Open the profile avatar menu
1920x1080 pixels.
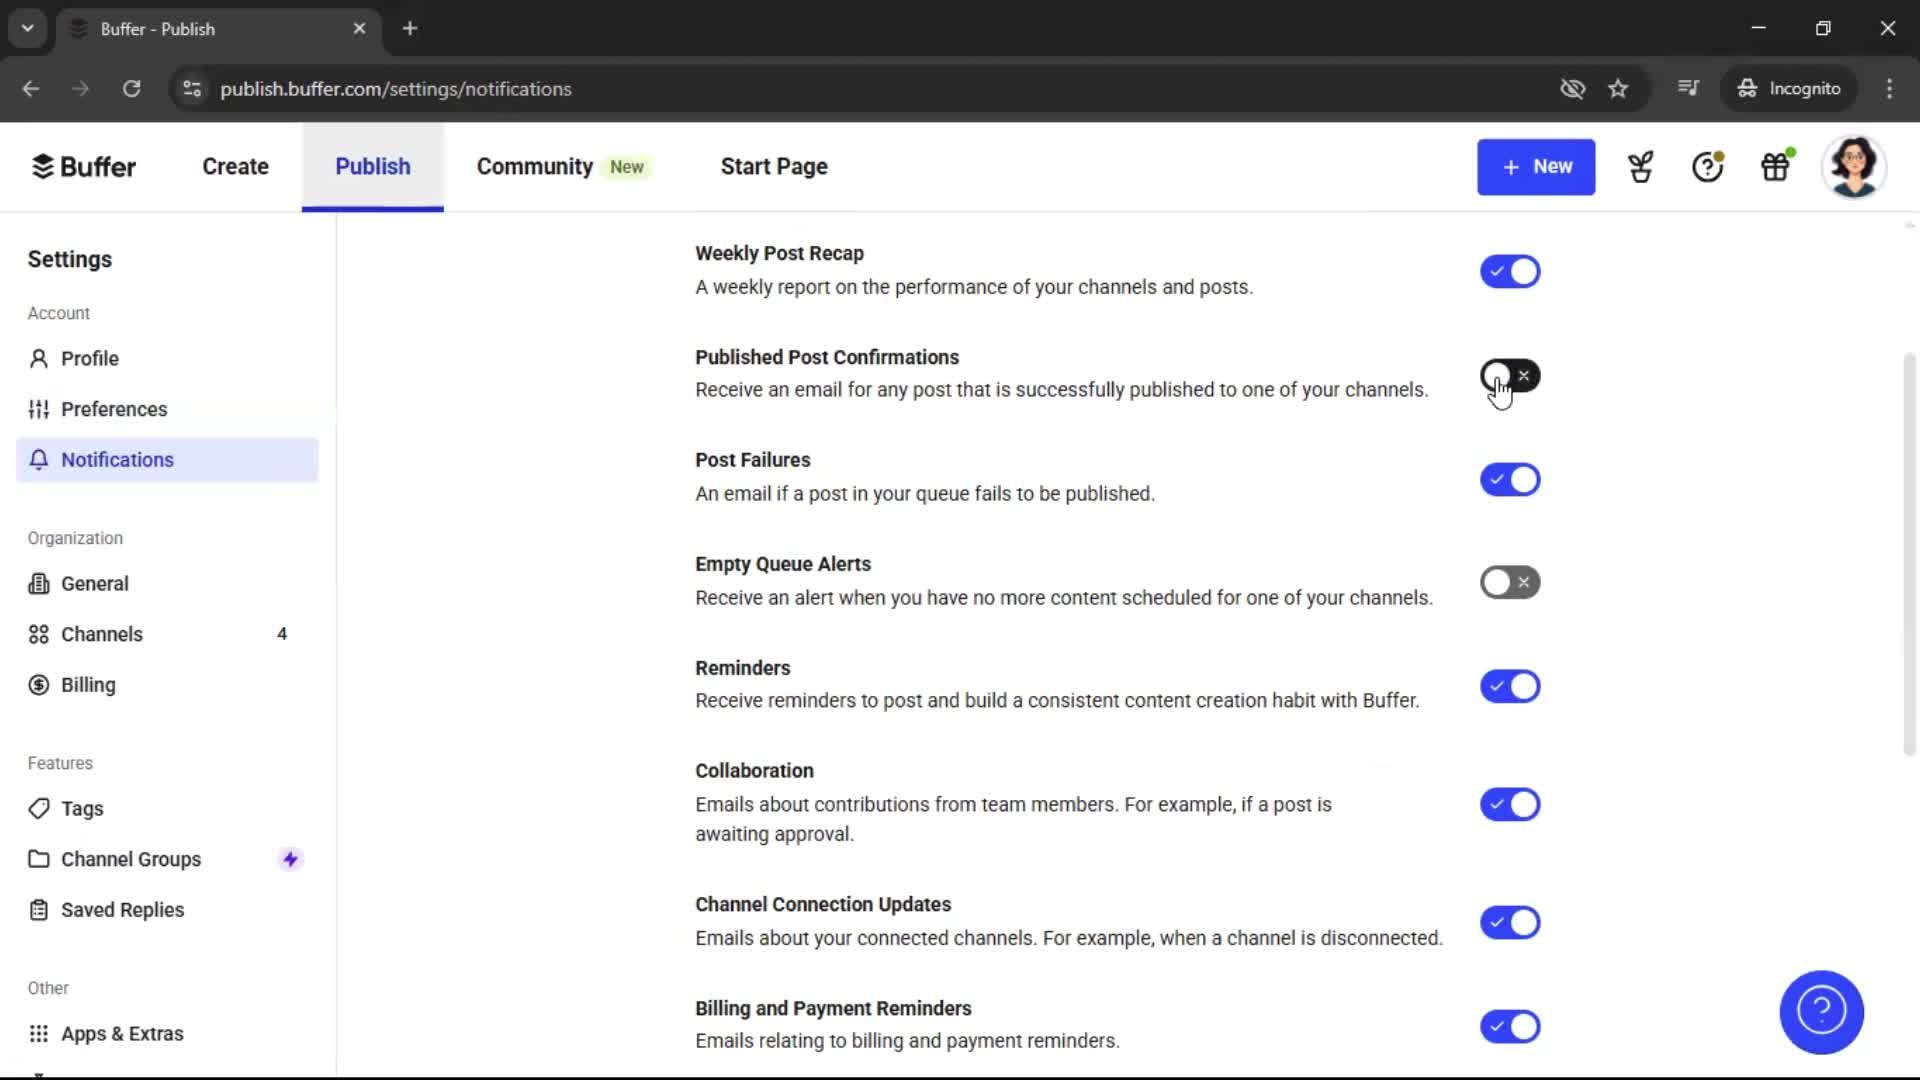point(1855,166)
